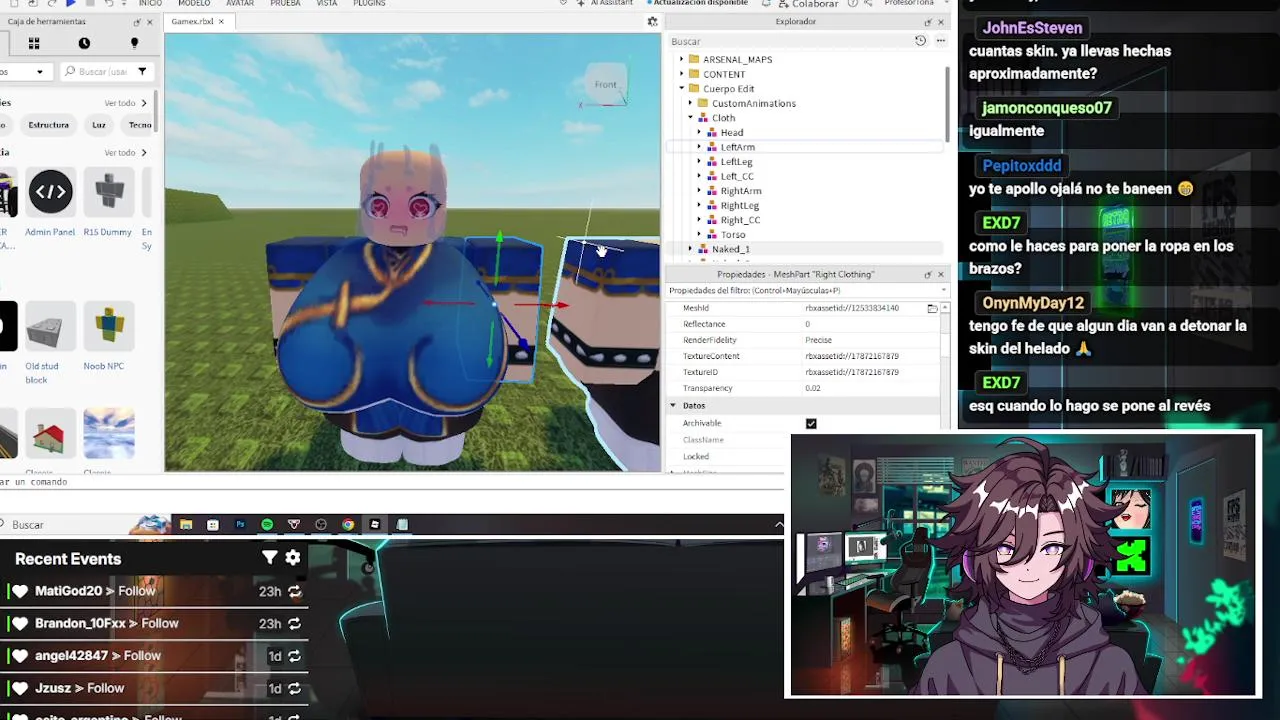This screenshot has width=1280, height=720.
Task: Open Explorer more options ellipsis
Action: point(941,41)
